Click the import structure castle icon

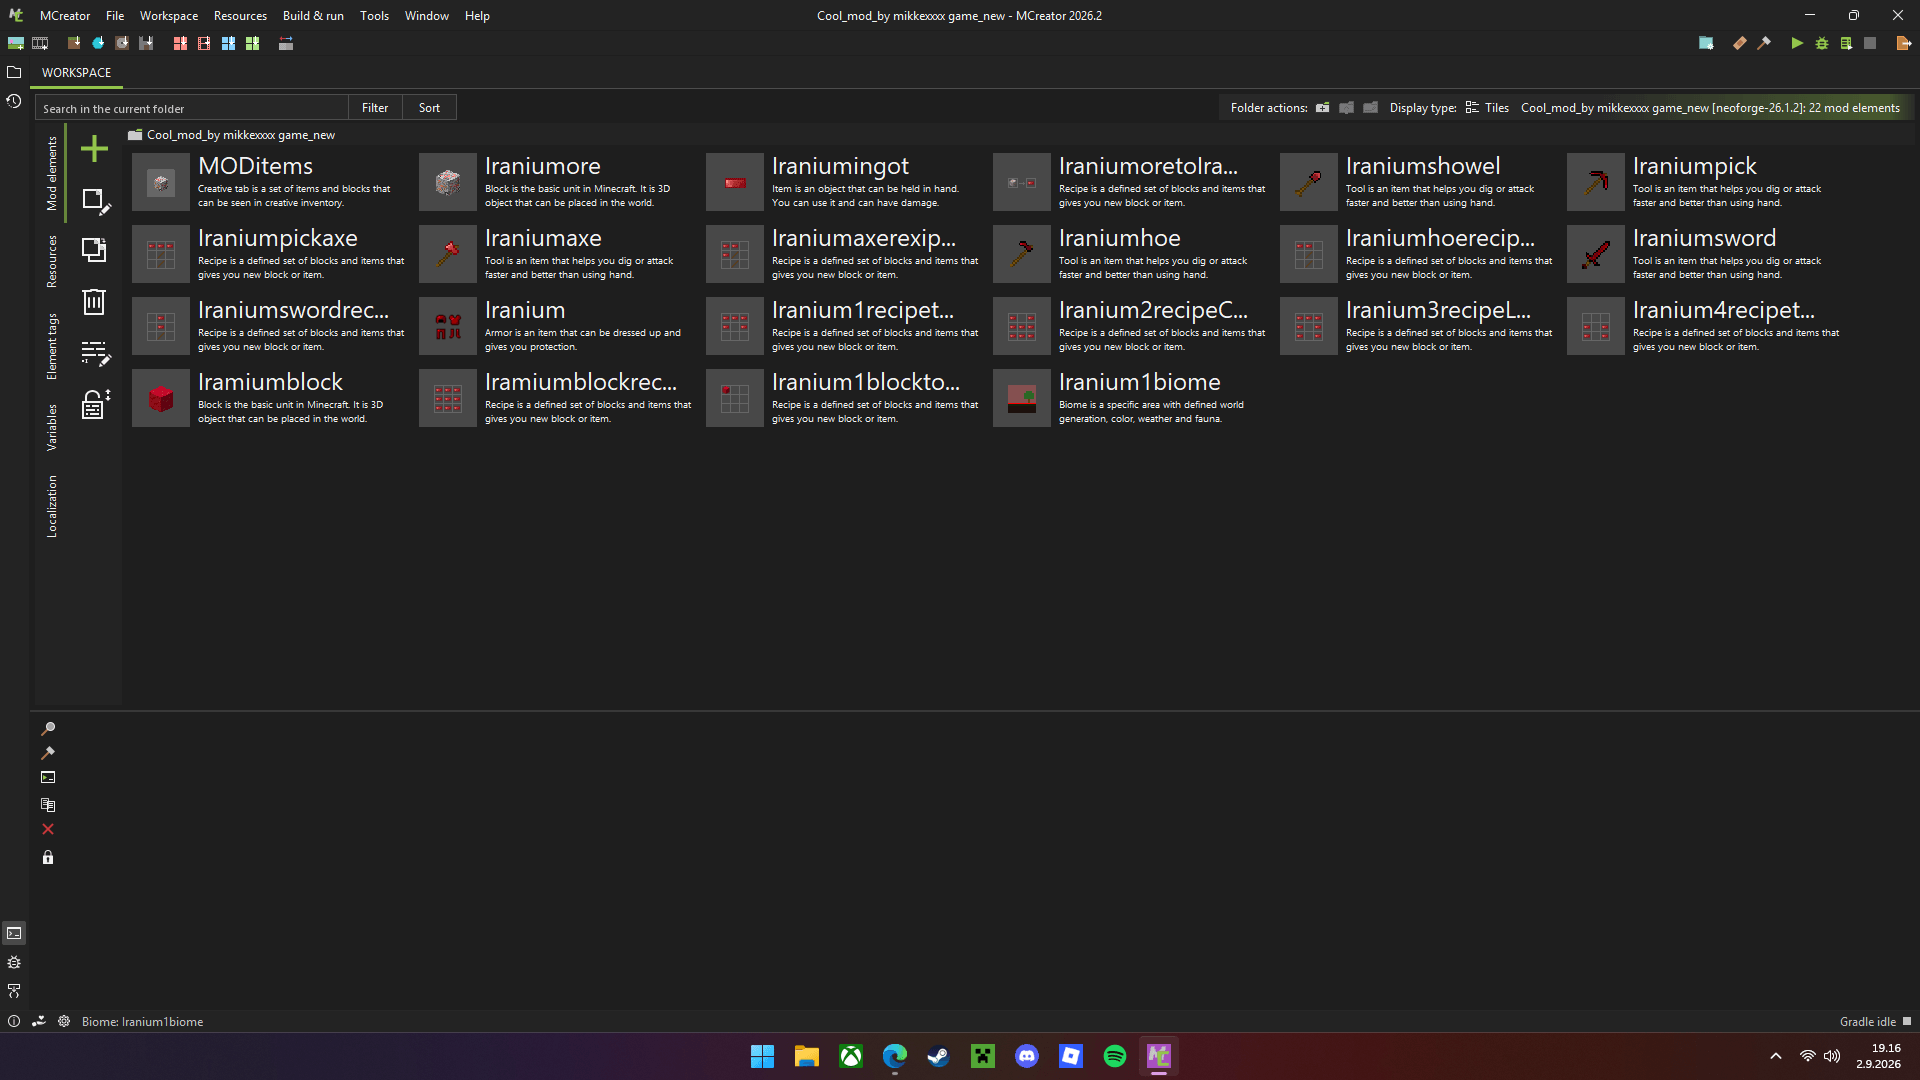tap(146, 43)
